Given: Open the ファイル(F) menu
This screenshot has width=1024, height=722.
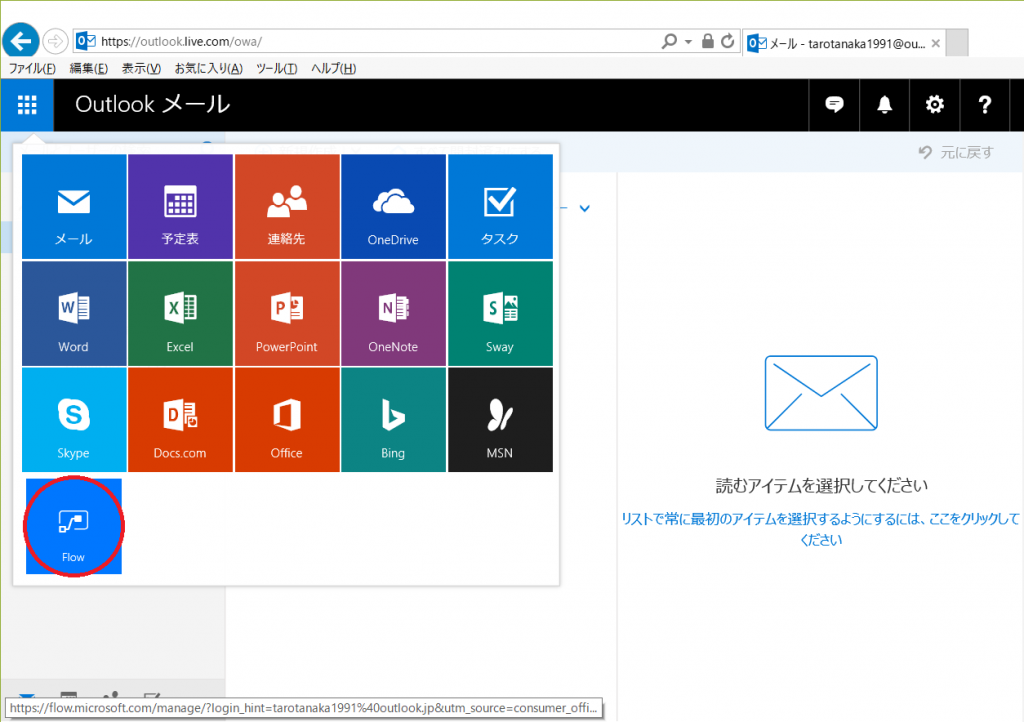Looking at the screenshot, I should [x=32, y=69].
